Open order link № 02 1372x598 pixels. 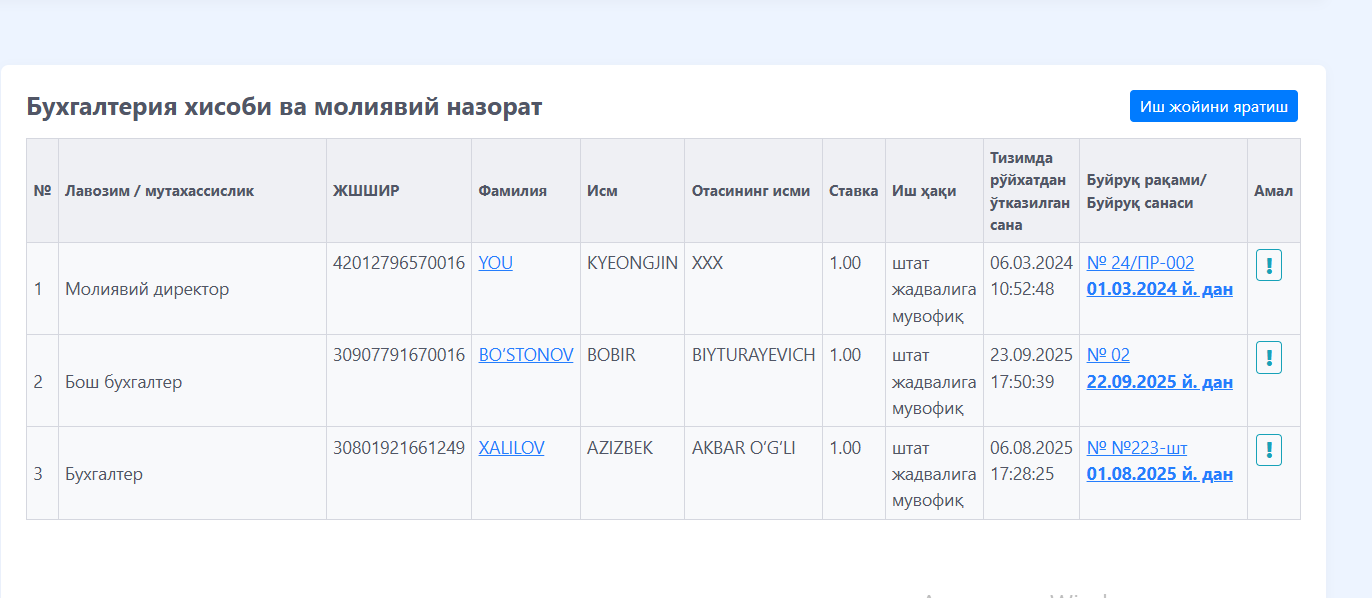(x=1108, y=355)
